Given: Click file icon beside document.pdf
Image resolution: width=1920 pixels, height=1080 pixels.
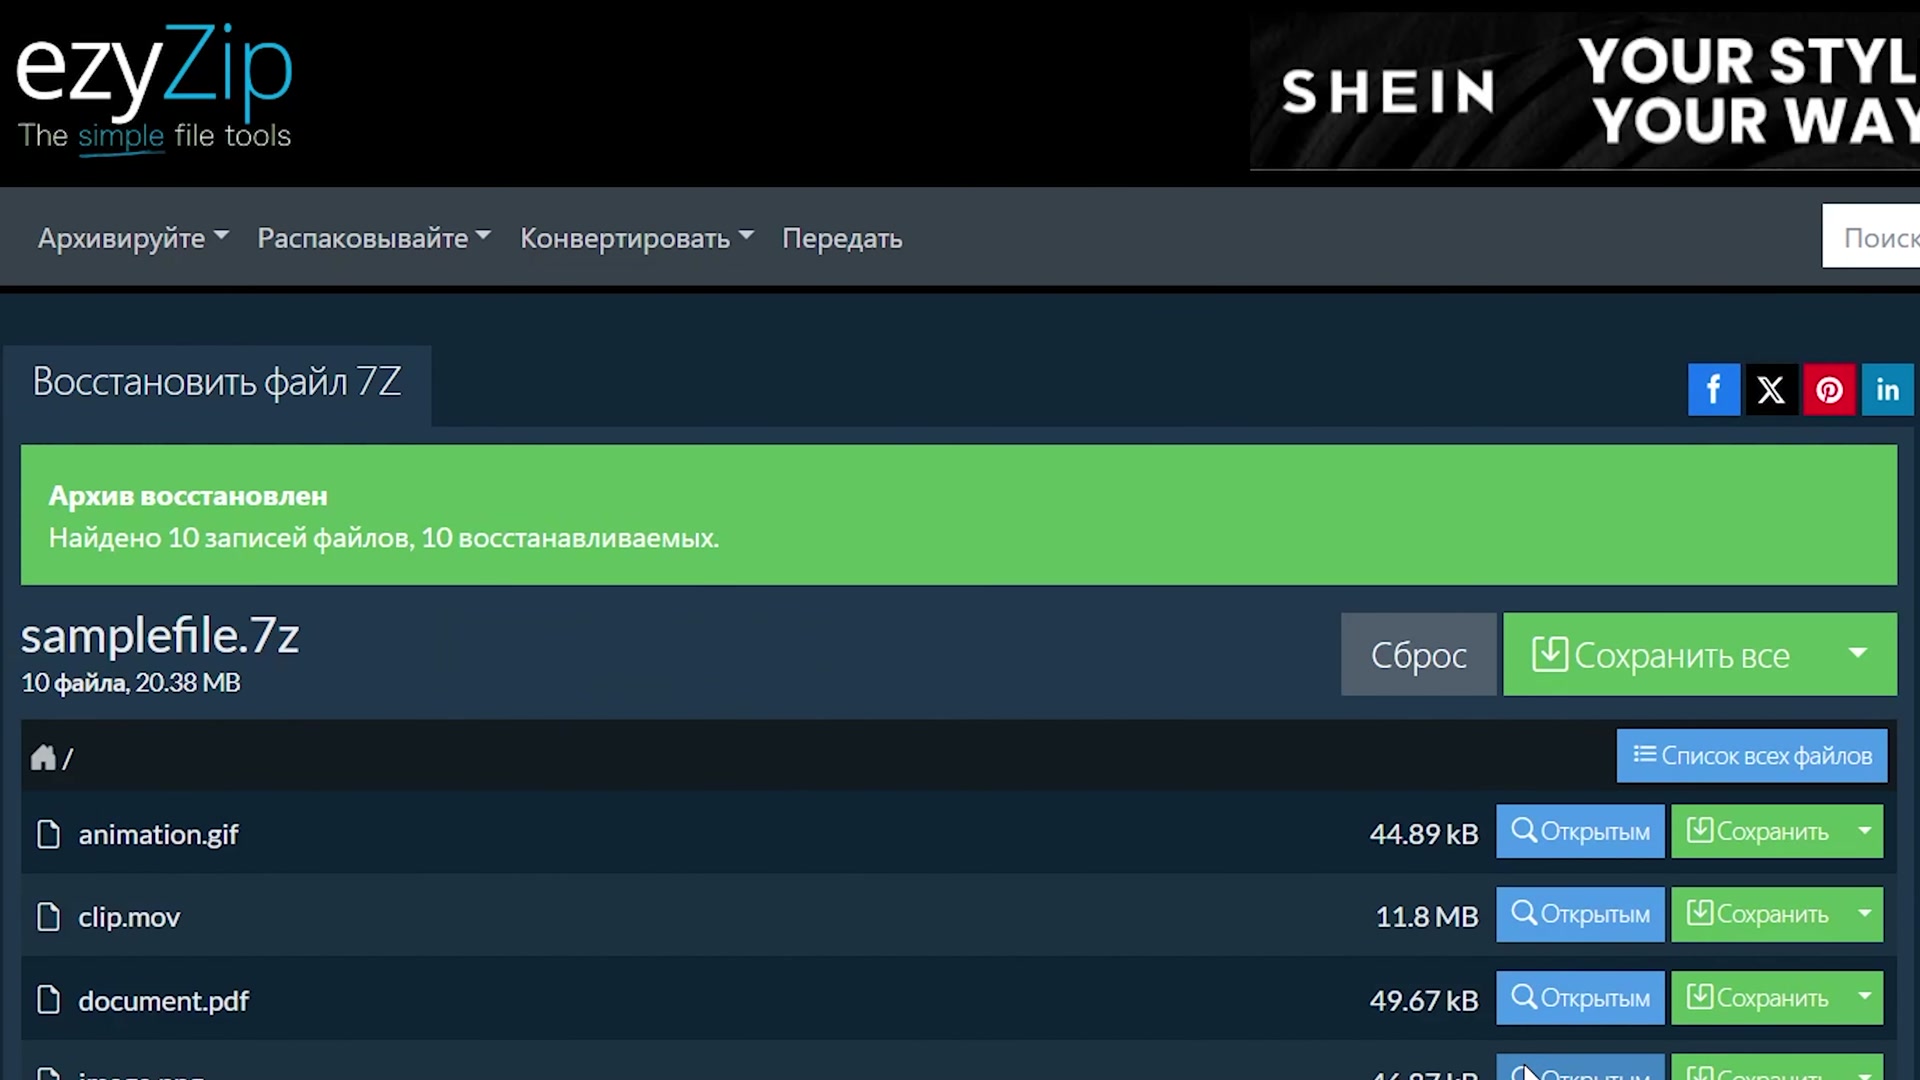Looking at the screenshot, I should point(48,999).
